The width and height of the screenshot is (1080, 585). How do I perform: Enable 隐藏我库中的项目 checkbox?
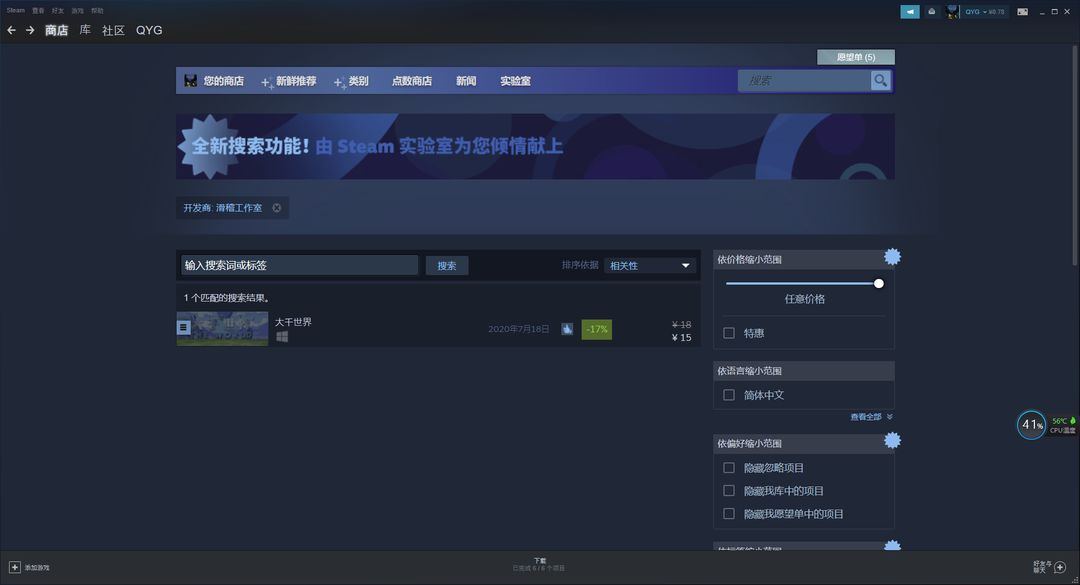[x=729, y=491]
